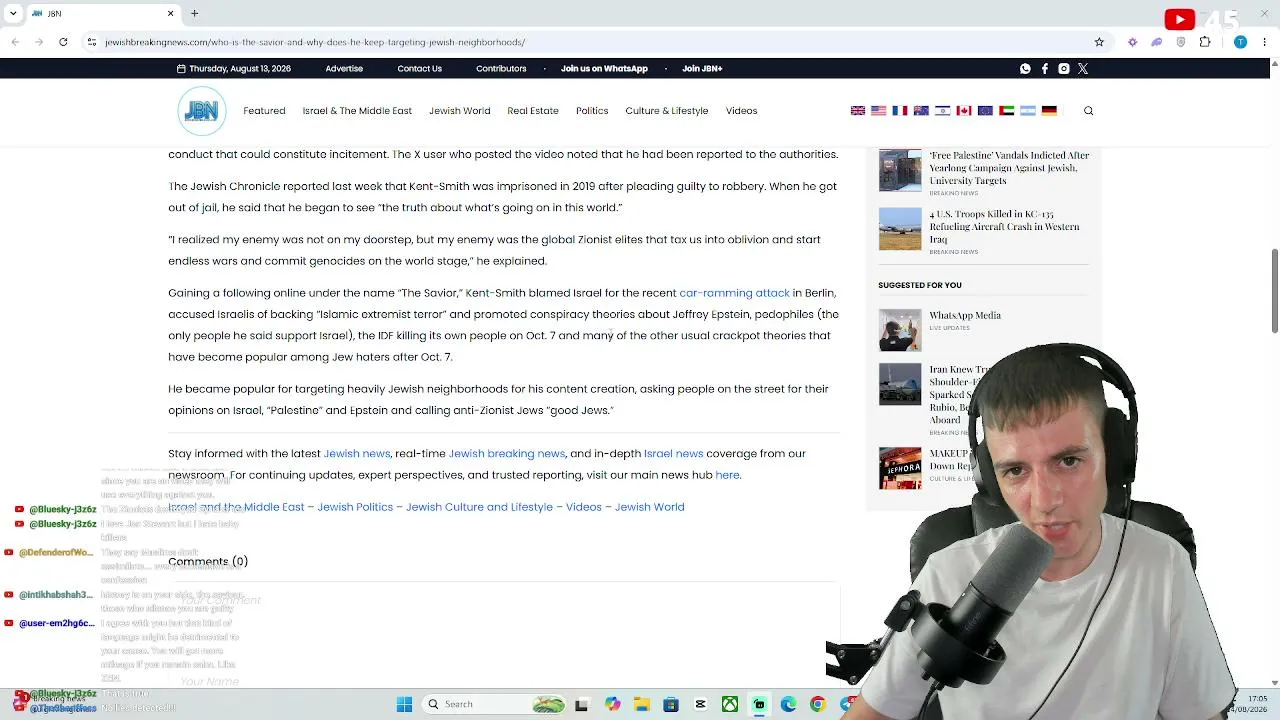Open the Jewish World footer link
1280x720 pixels.
pos(649,507)
